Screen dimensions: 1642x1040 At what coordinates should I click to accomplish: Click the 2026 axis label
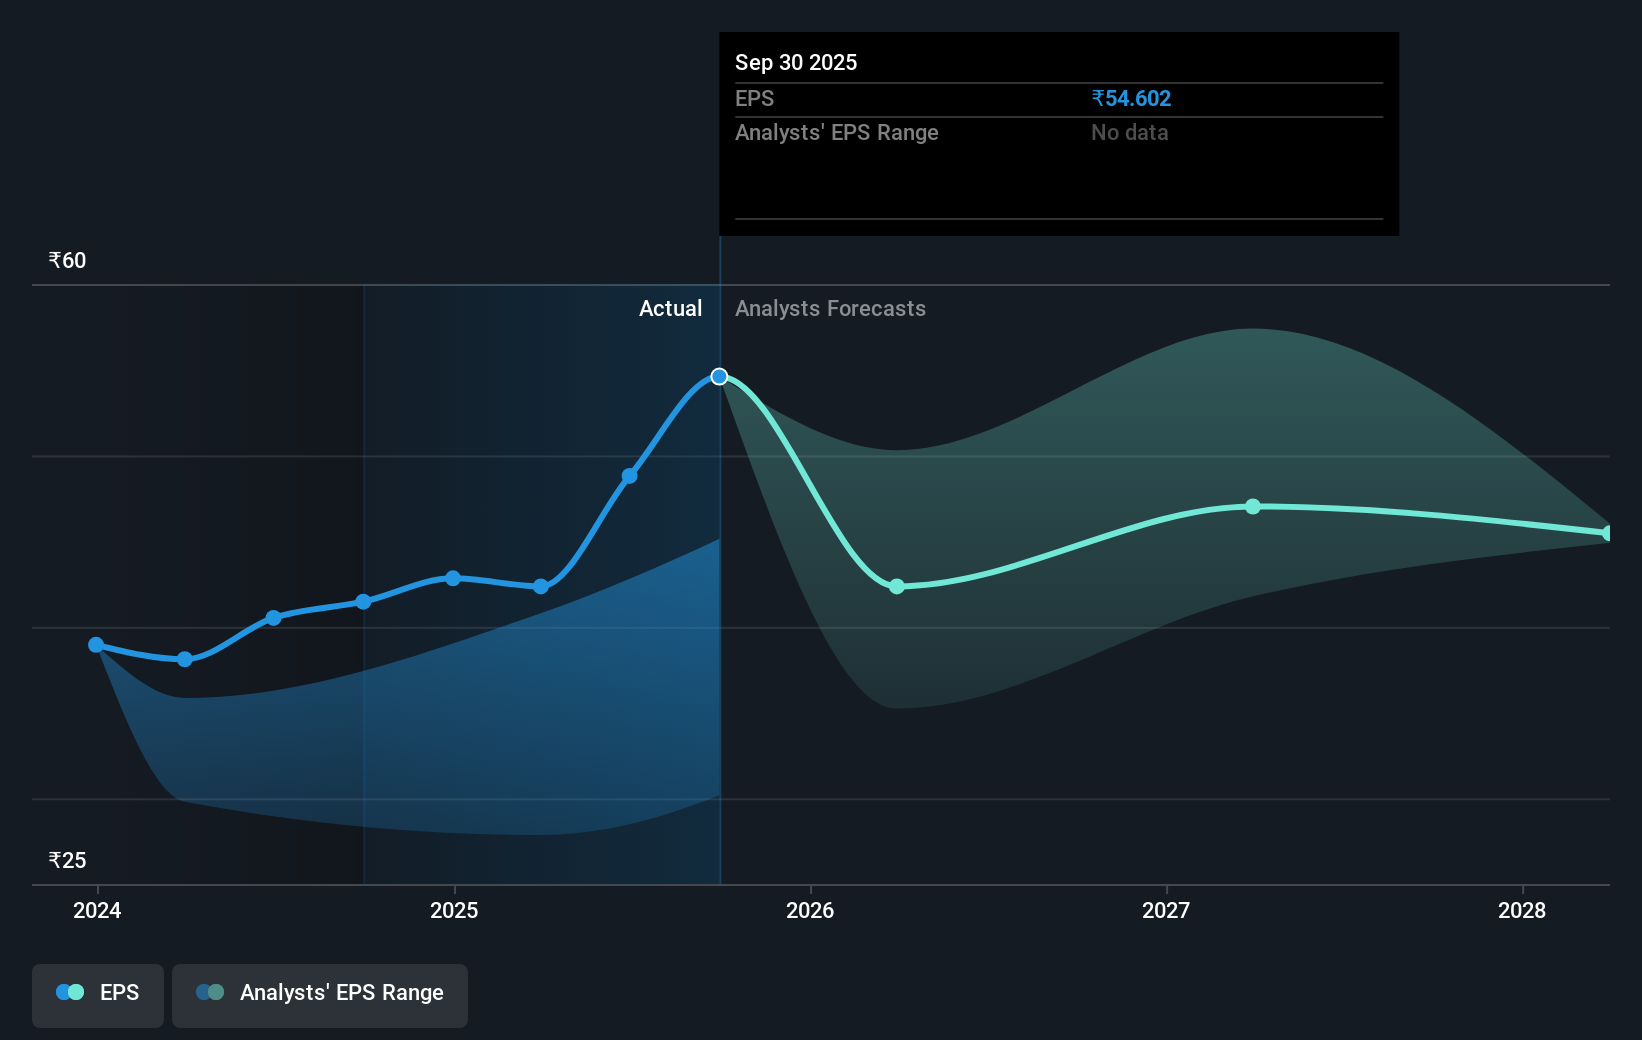[811, 911]
